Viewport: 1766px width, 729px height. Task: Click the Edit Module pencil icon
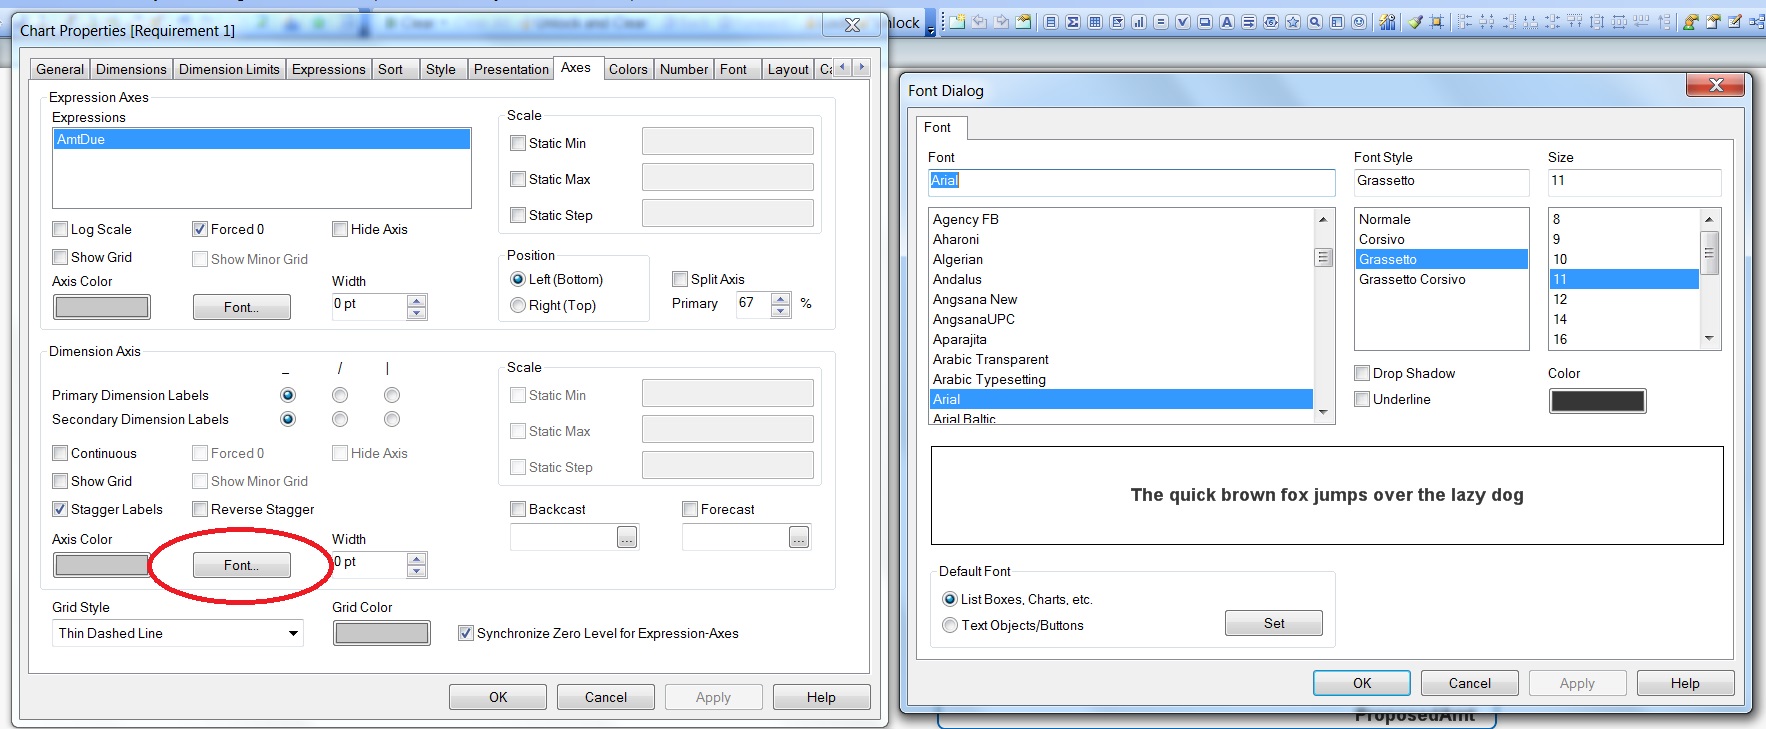point(1735,22)
